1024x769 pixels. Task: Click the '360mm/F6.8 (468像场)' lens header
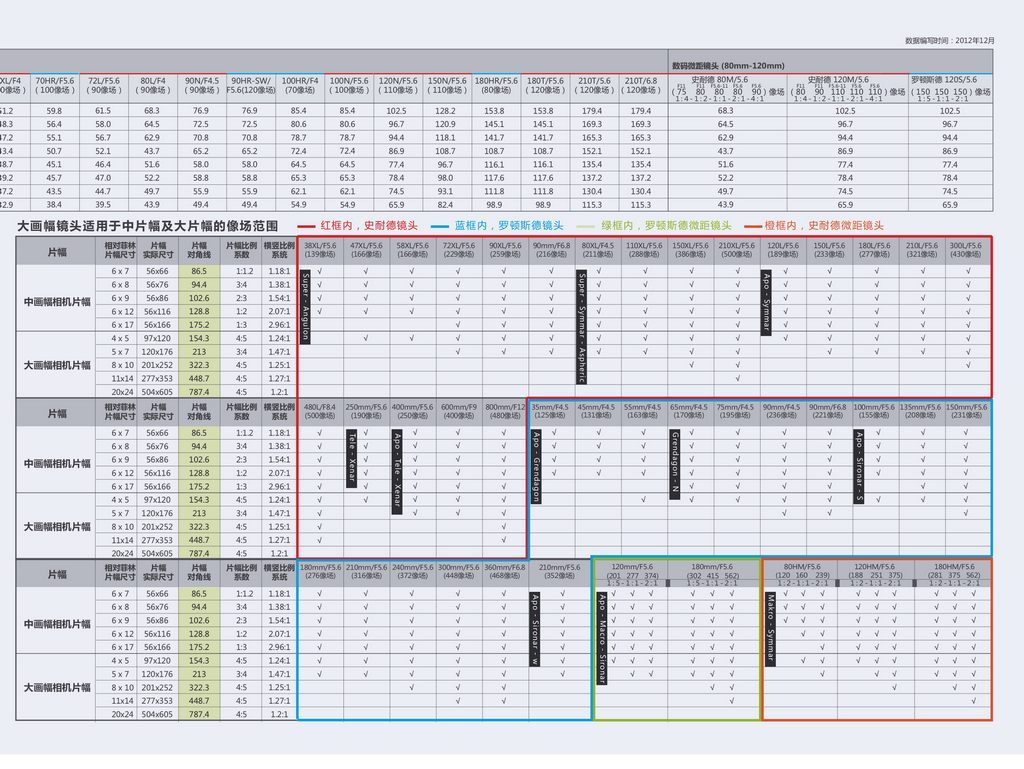[x=504, y=571]
